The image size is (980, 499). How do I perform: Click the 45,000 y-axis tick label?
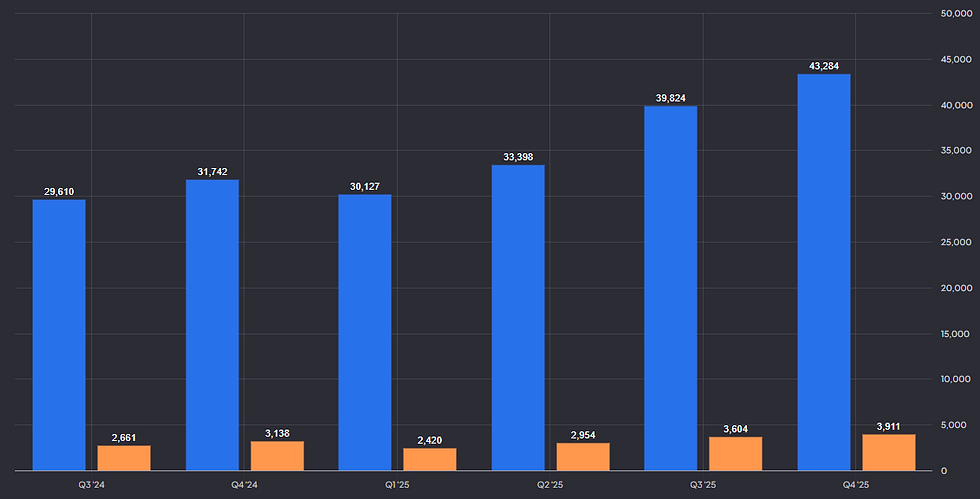[956, 59]
